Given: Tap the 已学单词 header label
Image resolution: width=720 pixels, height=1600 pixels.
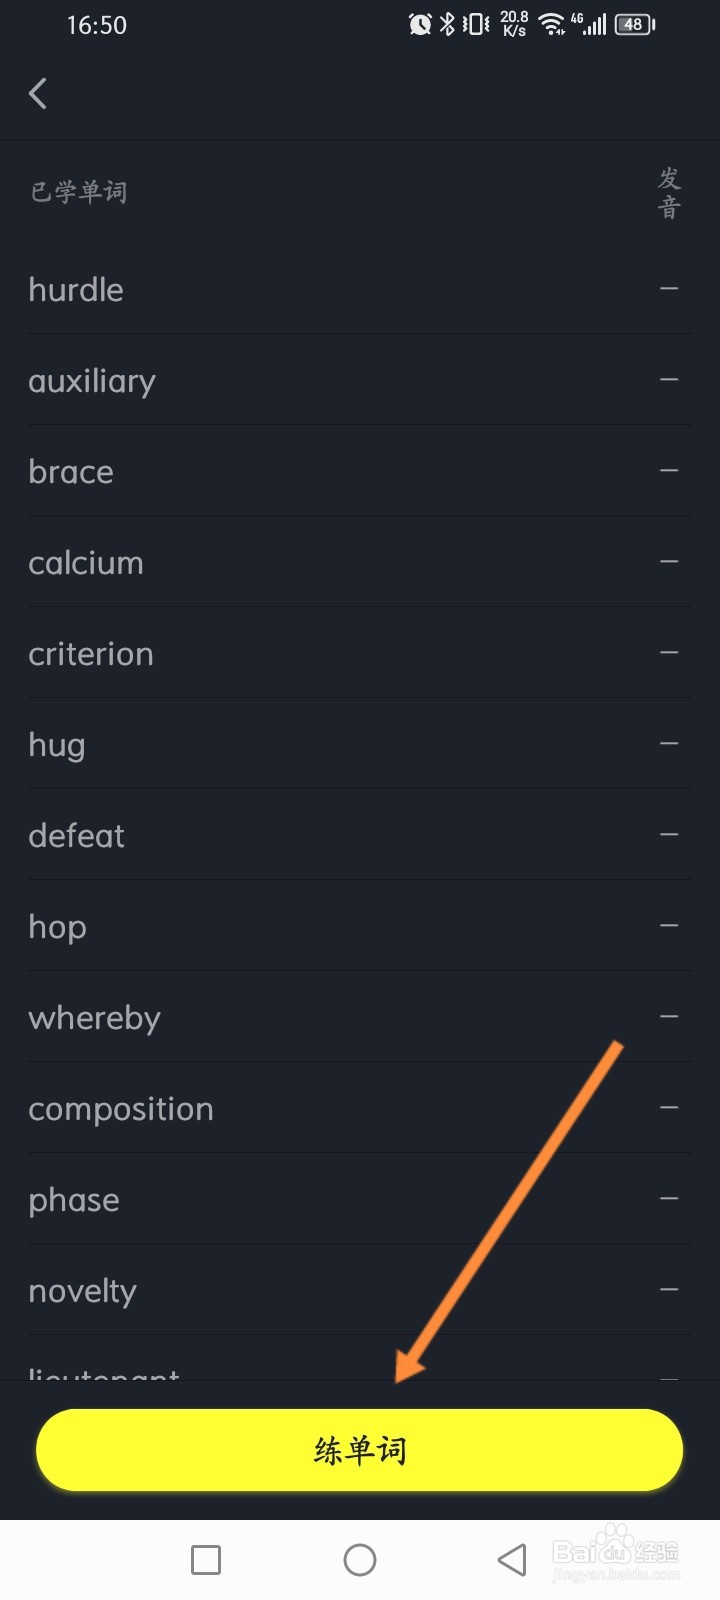Looking at the screenshot, I should 79,191.
